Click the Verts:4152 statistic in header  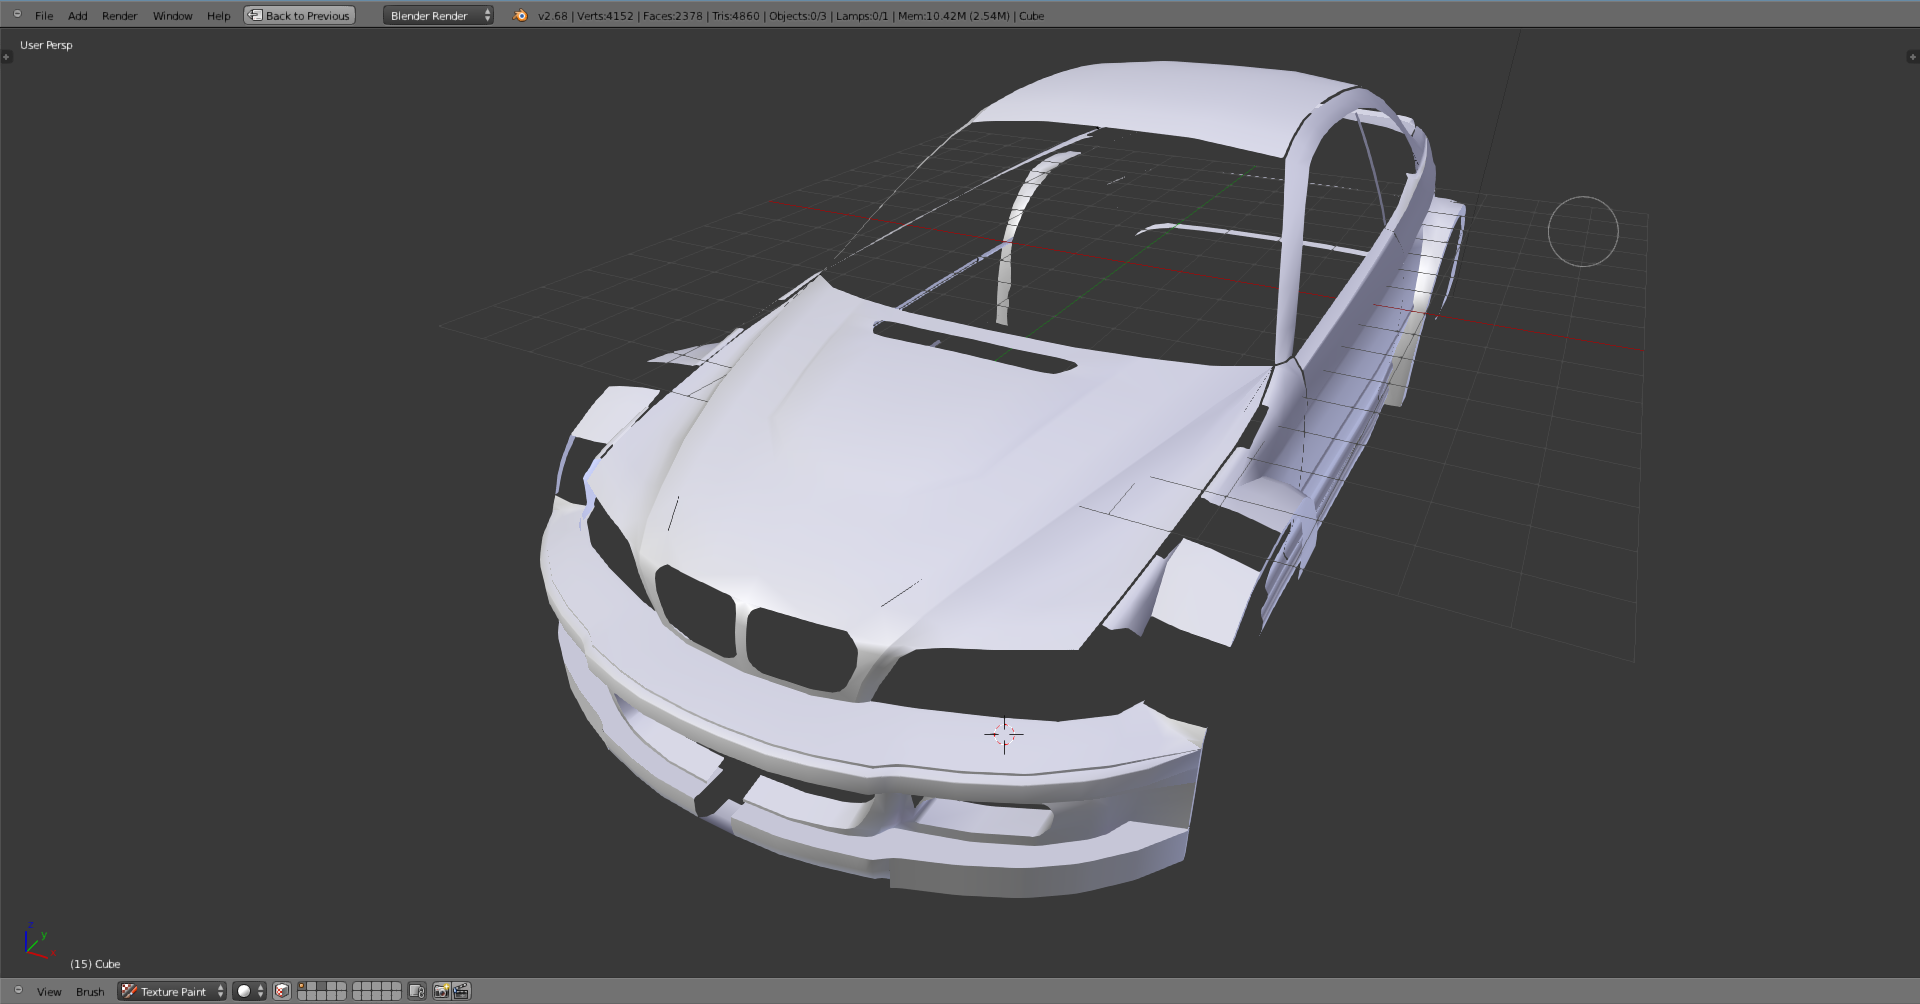(x=605, y=16)
